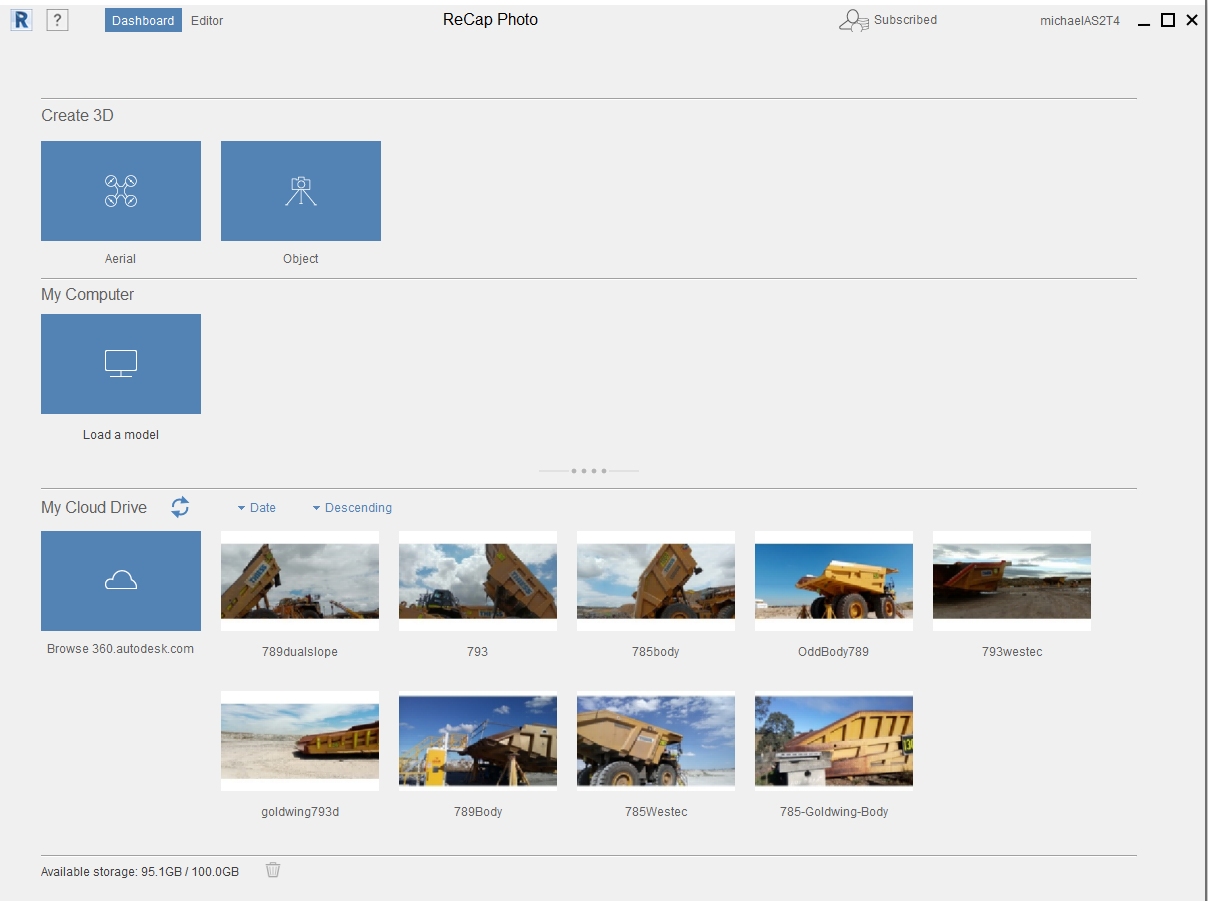The height and width of the screenshot is (901, 1208).
Task: Open the OddBody789 project thumbnail
Action: [x=834, y=581]
